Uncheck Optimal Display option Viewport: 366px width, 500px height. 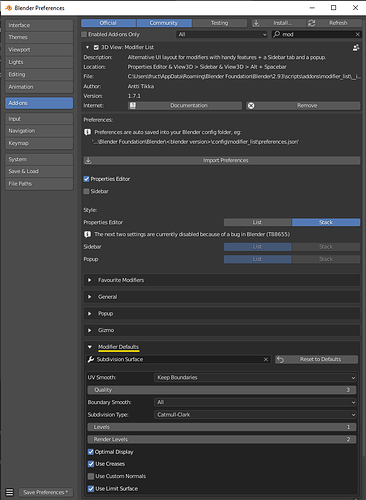coord(91,452)
